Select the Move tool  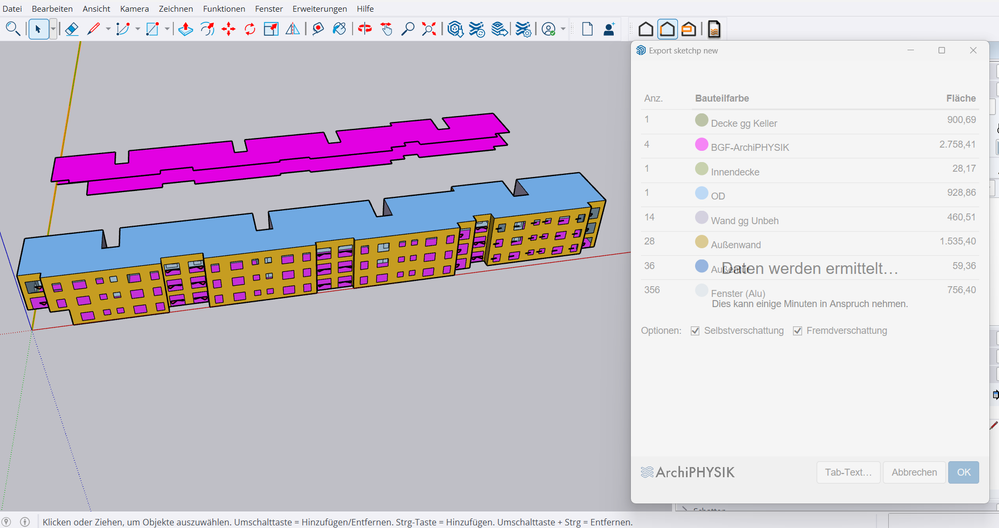228,29
